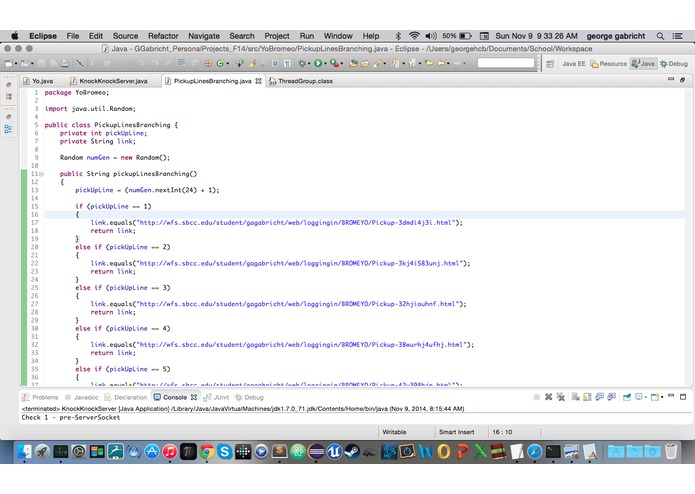
Task: Toggle Mark Occurrences highlighter icon
Action: (252, 64)
